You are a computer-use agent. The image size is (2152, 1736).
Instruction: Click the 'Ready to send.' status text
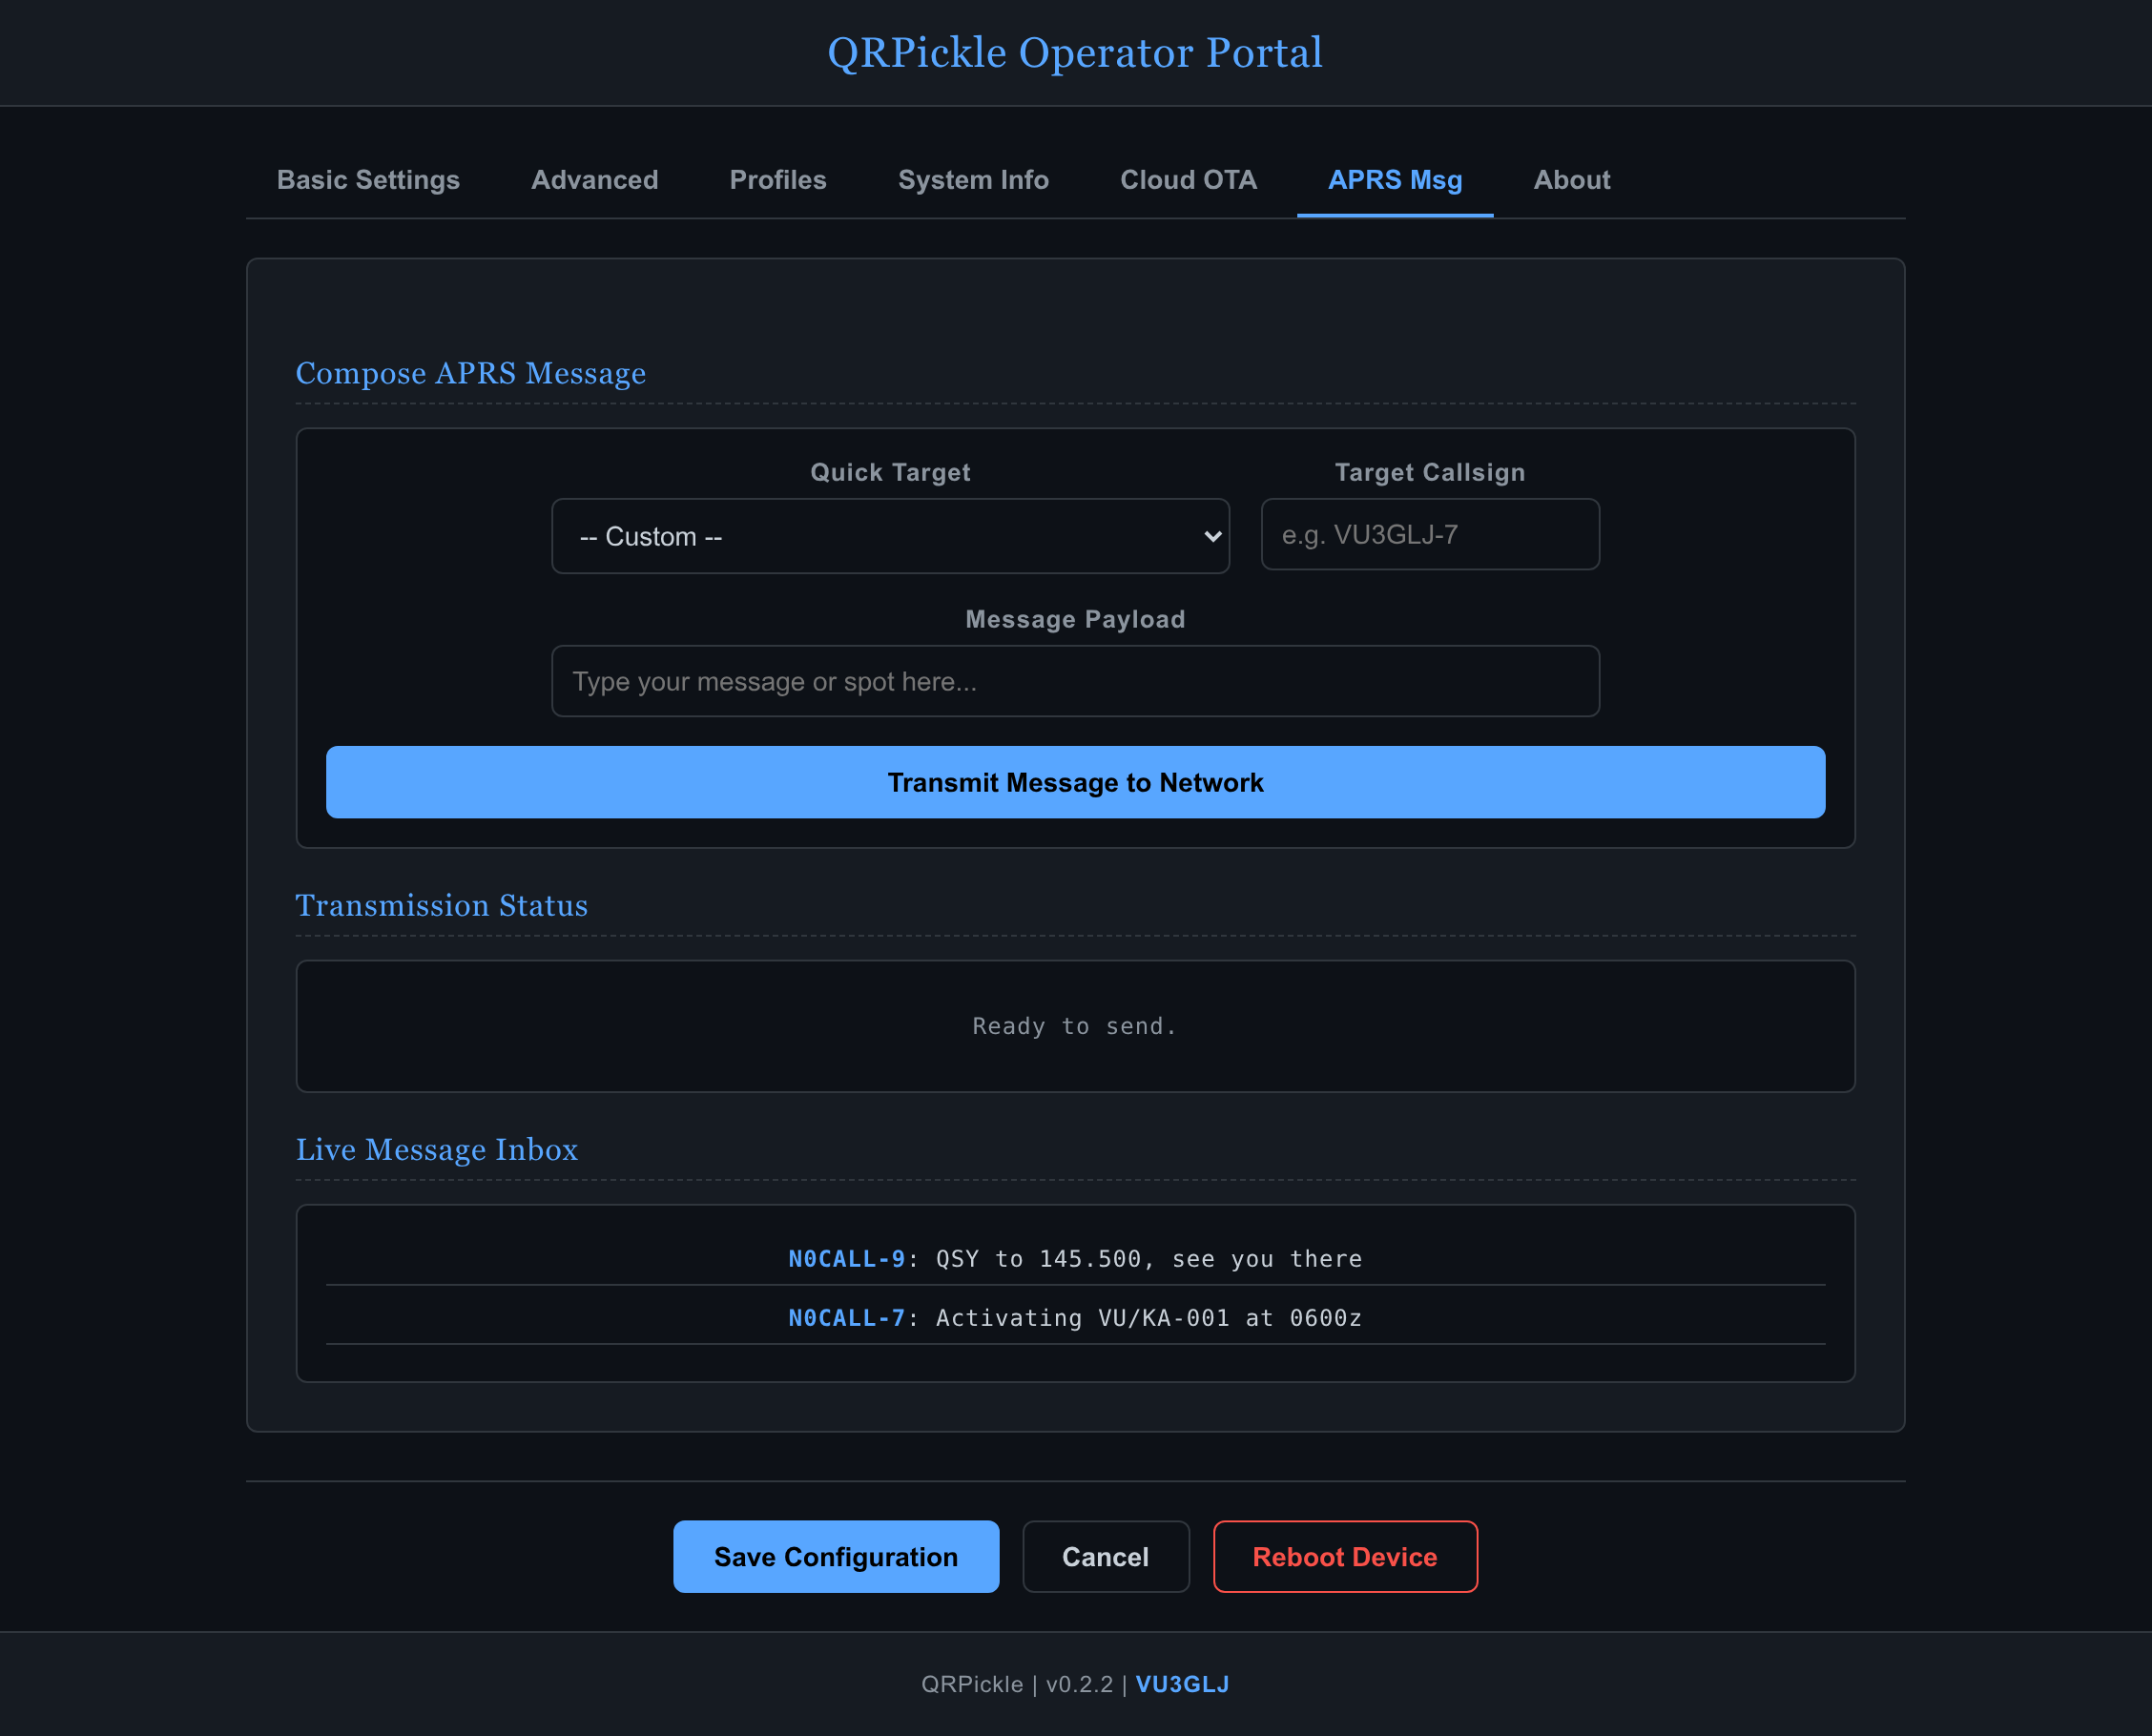point(1075,1026)
